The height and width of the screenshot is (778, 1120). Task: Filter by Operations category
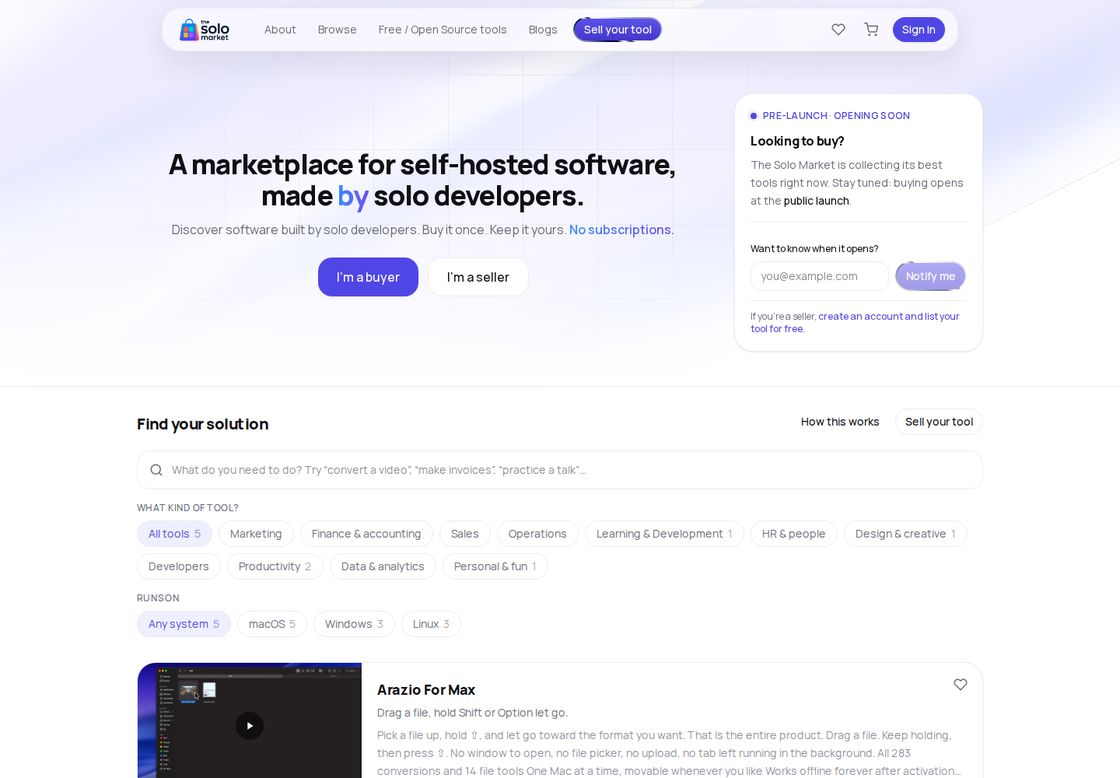pyautogui.click(x=537, y=534)
